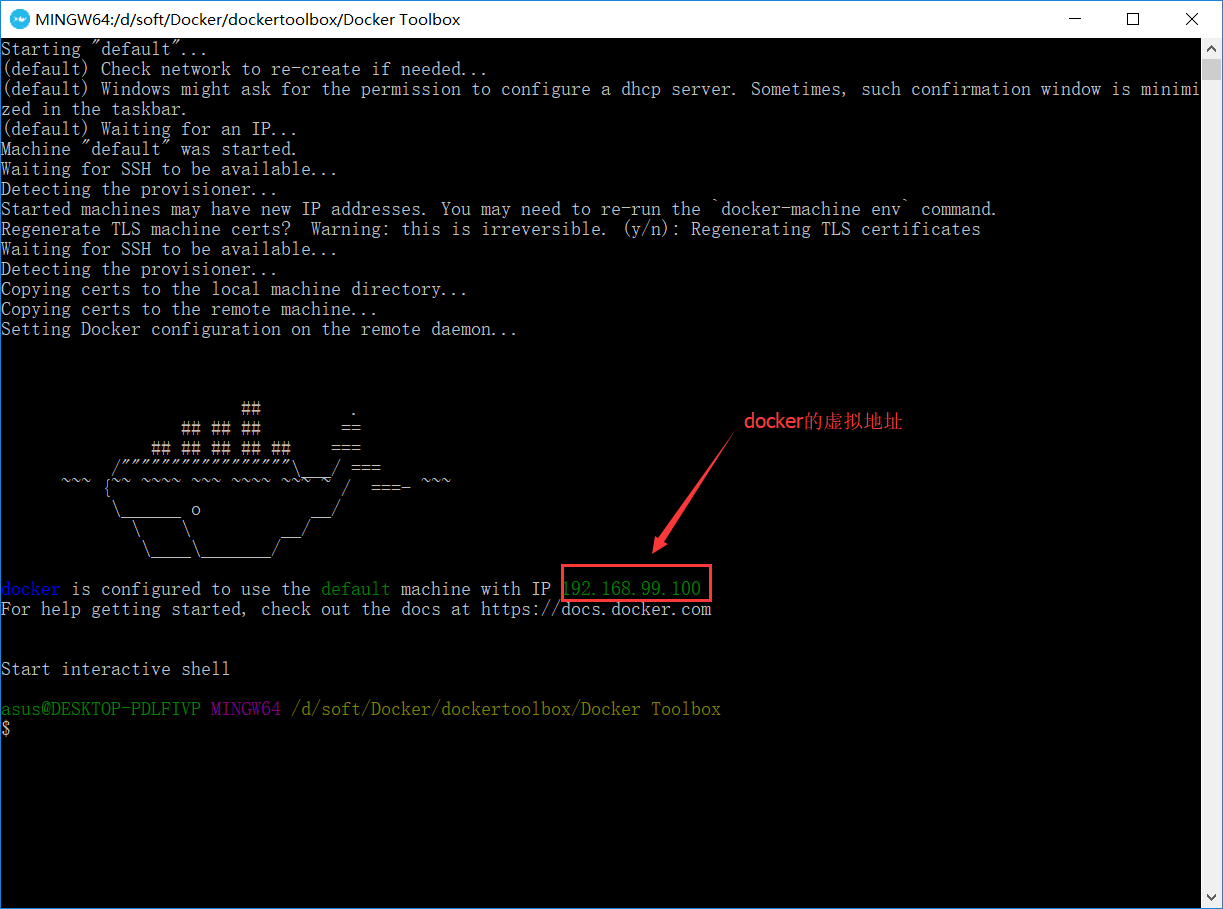Click "Setting Docker configuration on the remote daemon"

[260, 329]
